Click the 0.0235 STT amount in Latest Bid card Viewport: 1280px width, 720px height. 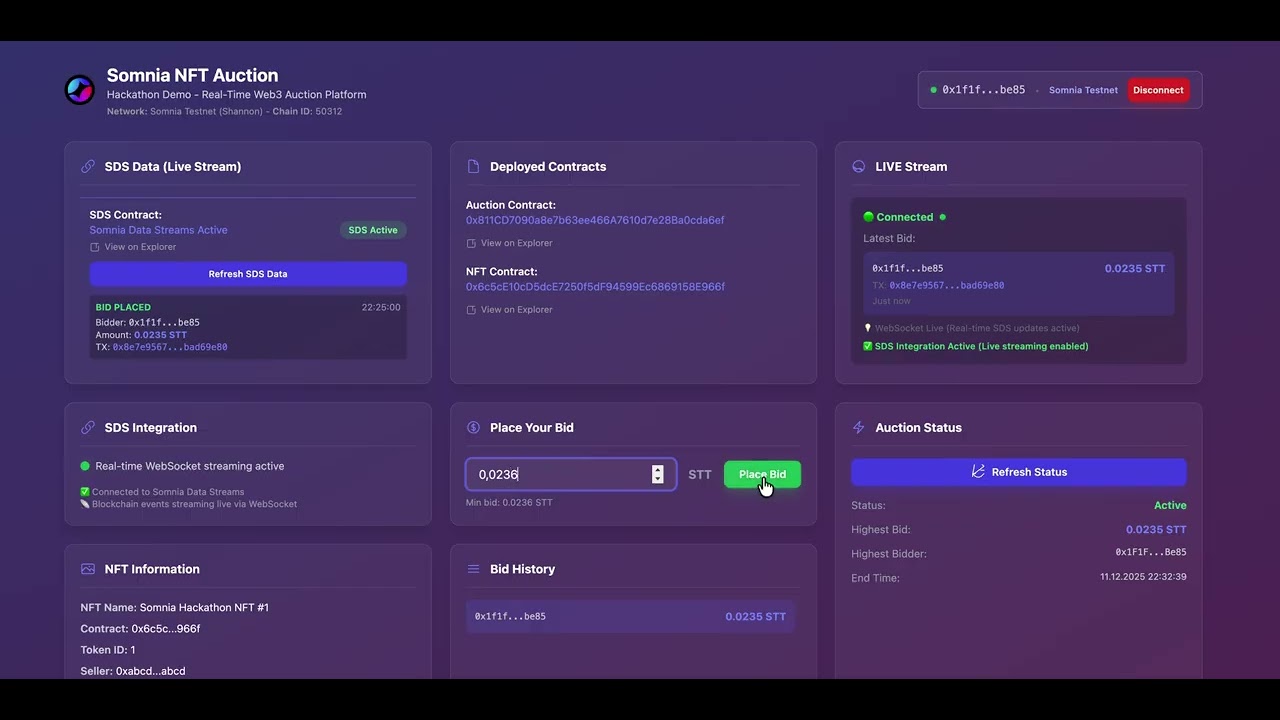tap(1135, 269)
